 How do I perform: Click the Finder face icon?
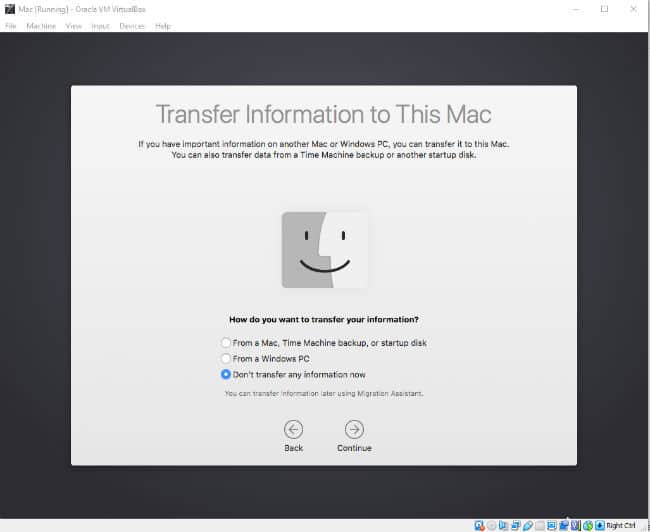tap(325, 250)
